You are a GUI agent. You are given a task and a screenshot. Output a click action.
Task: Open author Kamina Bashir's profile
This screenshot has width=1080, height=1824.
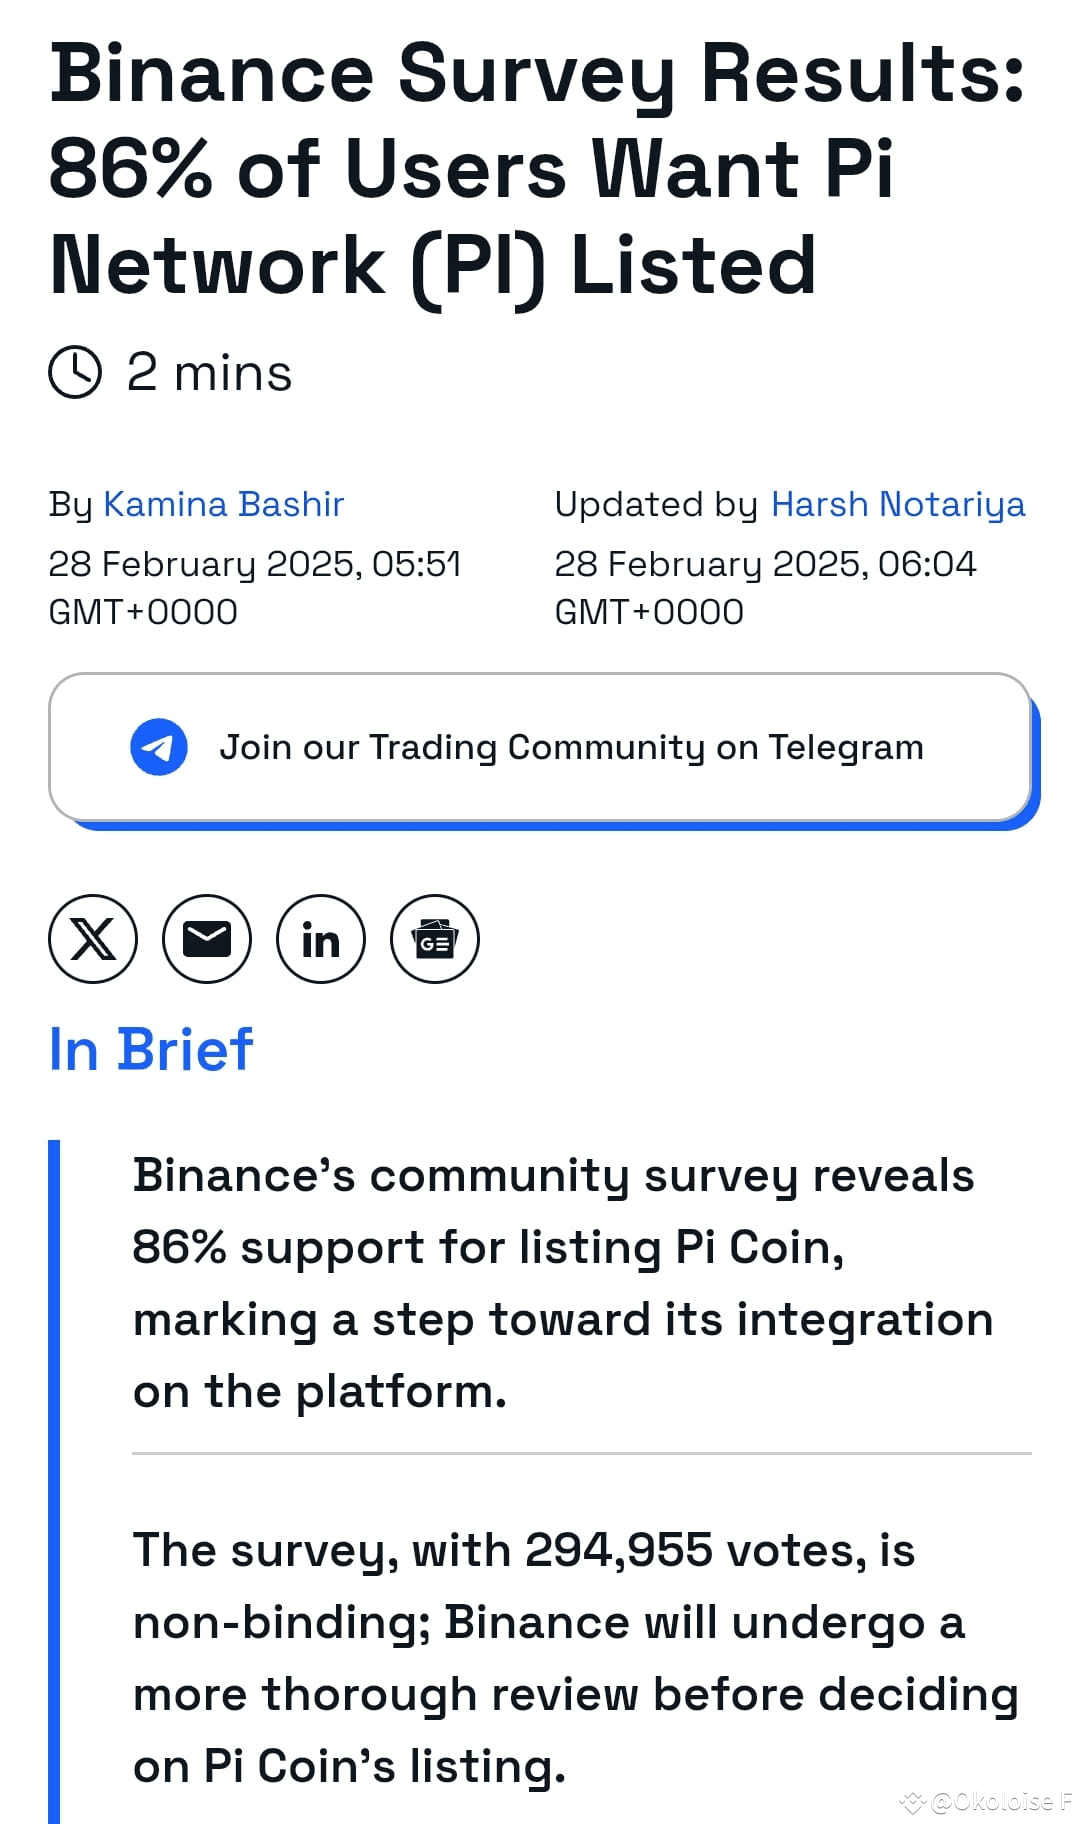pos(224,504)
